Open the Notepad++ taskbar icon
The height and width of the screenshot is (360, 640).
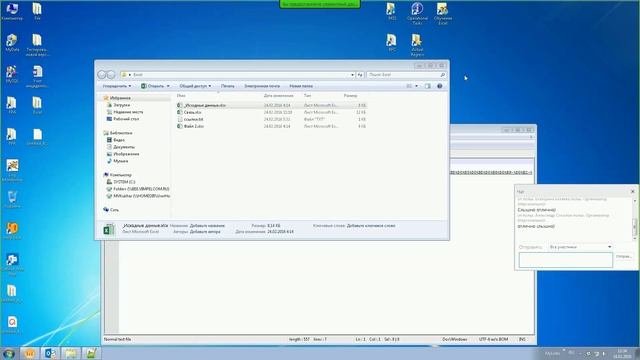click(x=91, y=353)
